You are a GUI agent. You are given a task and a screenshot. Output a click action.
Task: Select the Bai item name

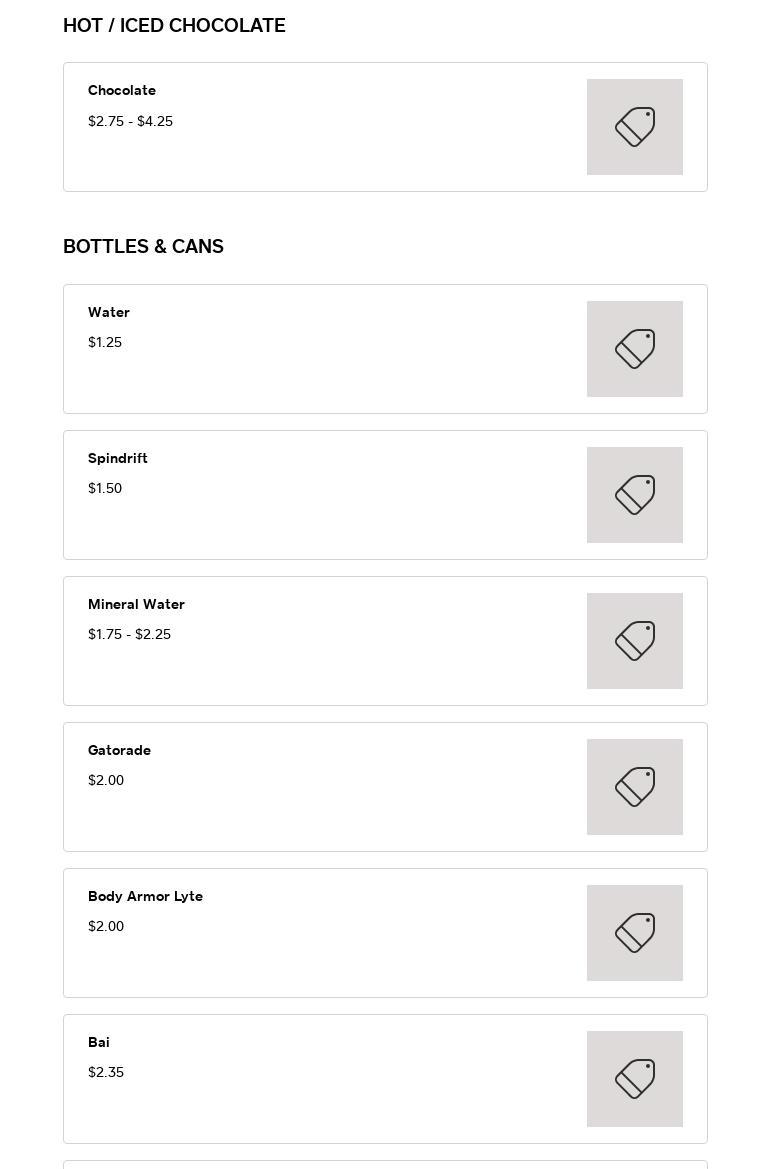click(x=99, y=1042)
